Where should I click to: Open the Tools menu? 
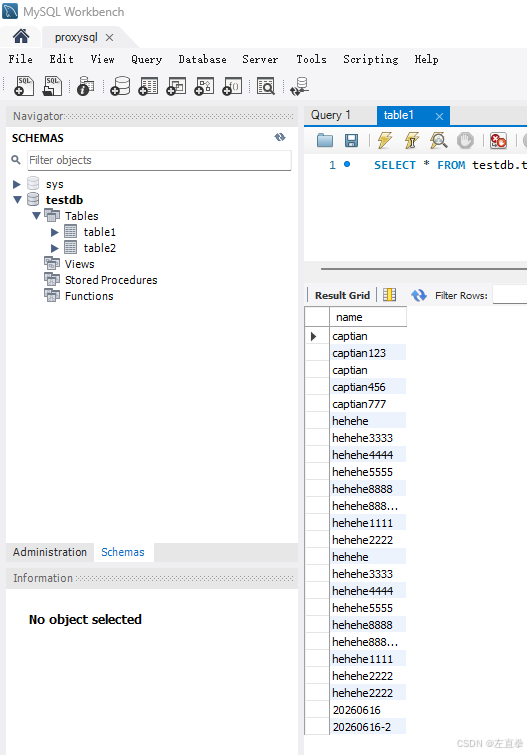[x=311, y=59]
